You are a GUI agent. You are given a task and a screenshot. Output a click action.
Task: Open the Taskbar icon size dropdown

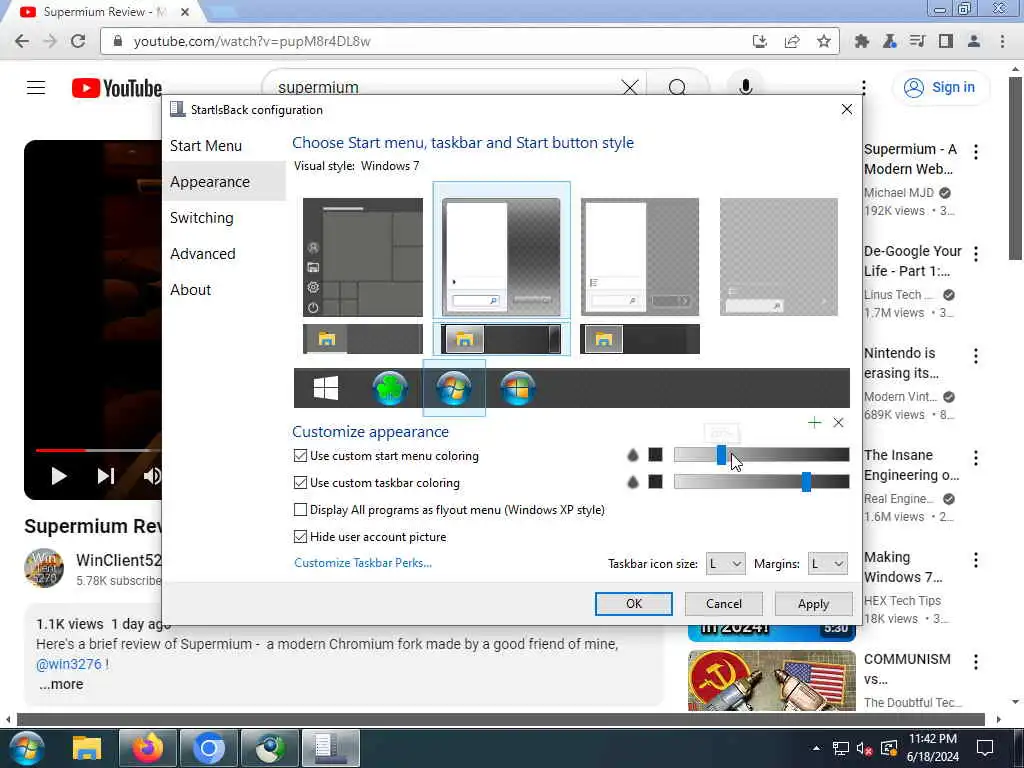point(726,564)
